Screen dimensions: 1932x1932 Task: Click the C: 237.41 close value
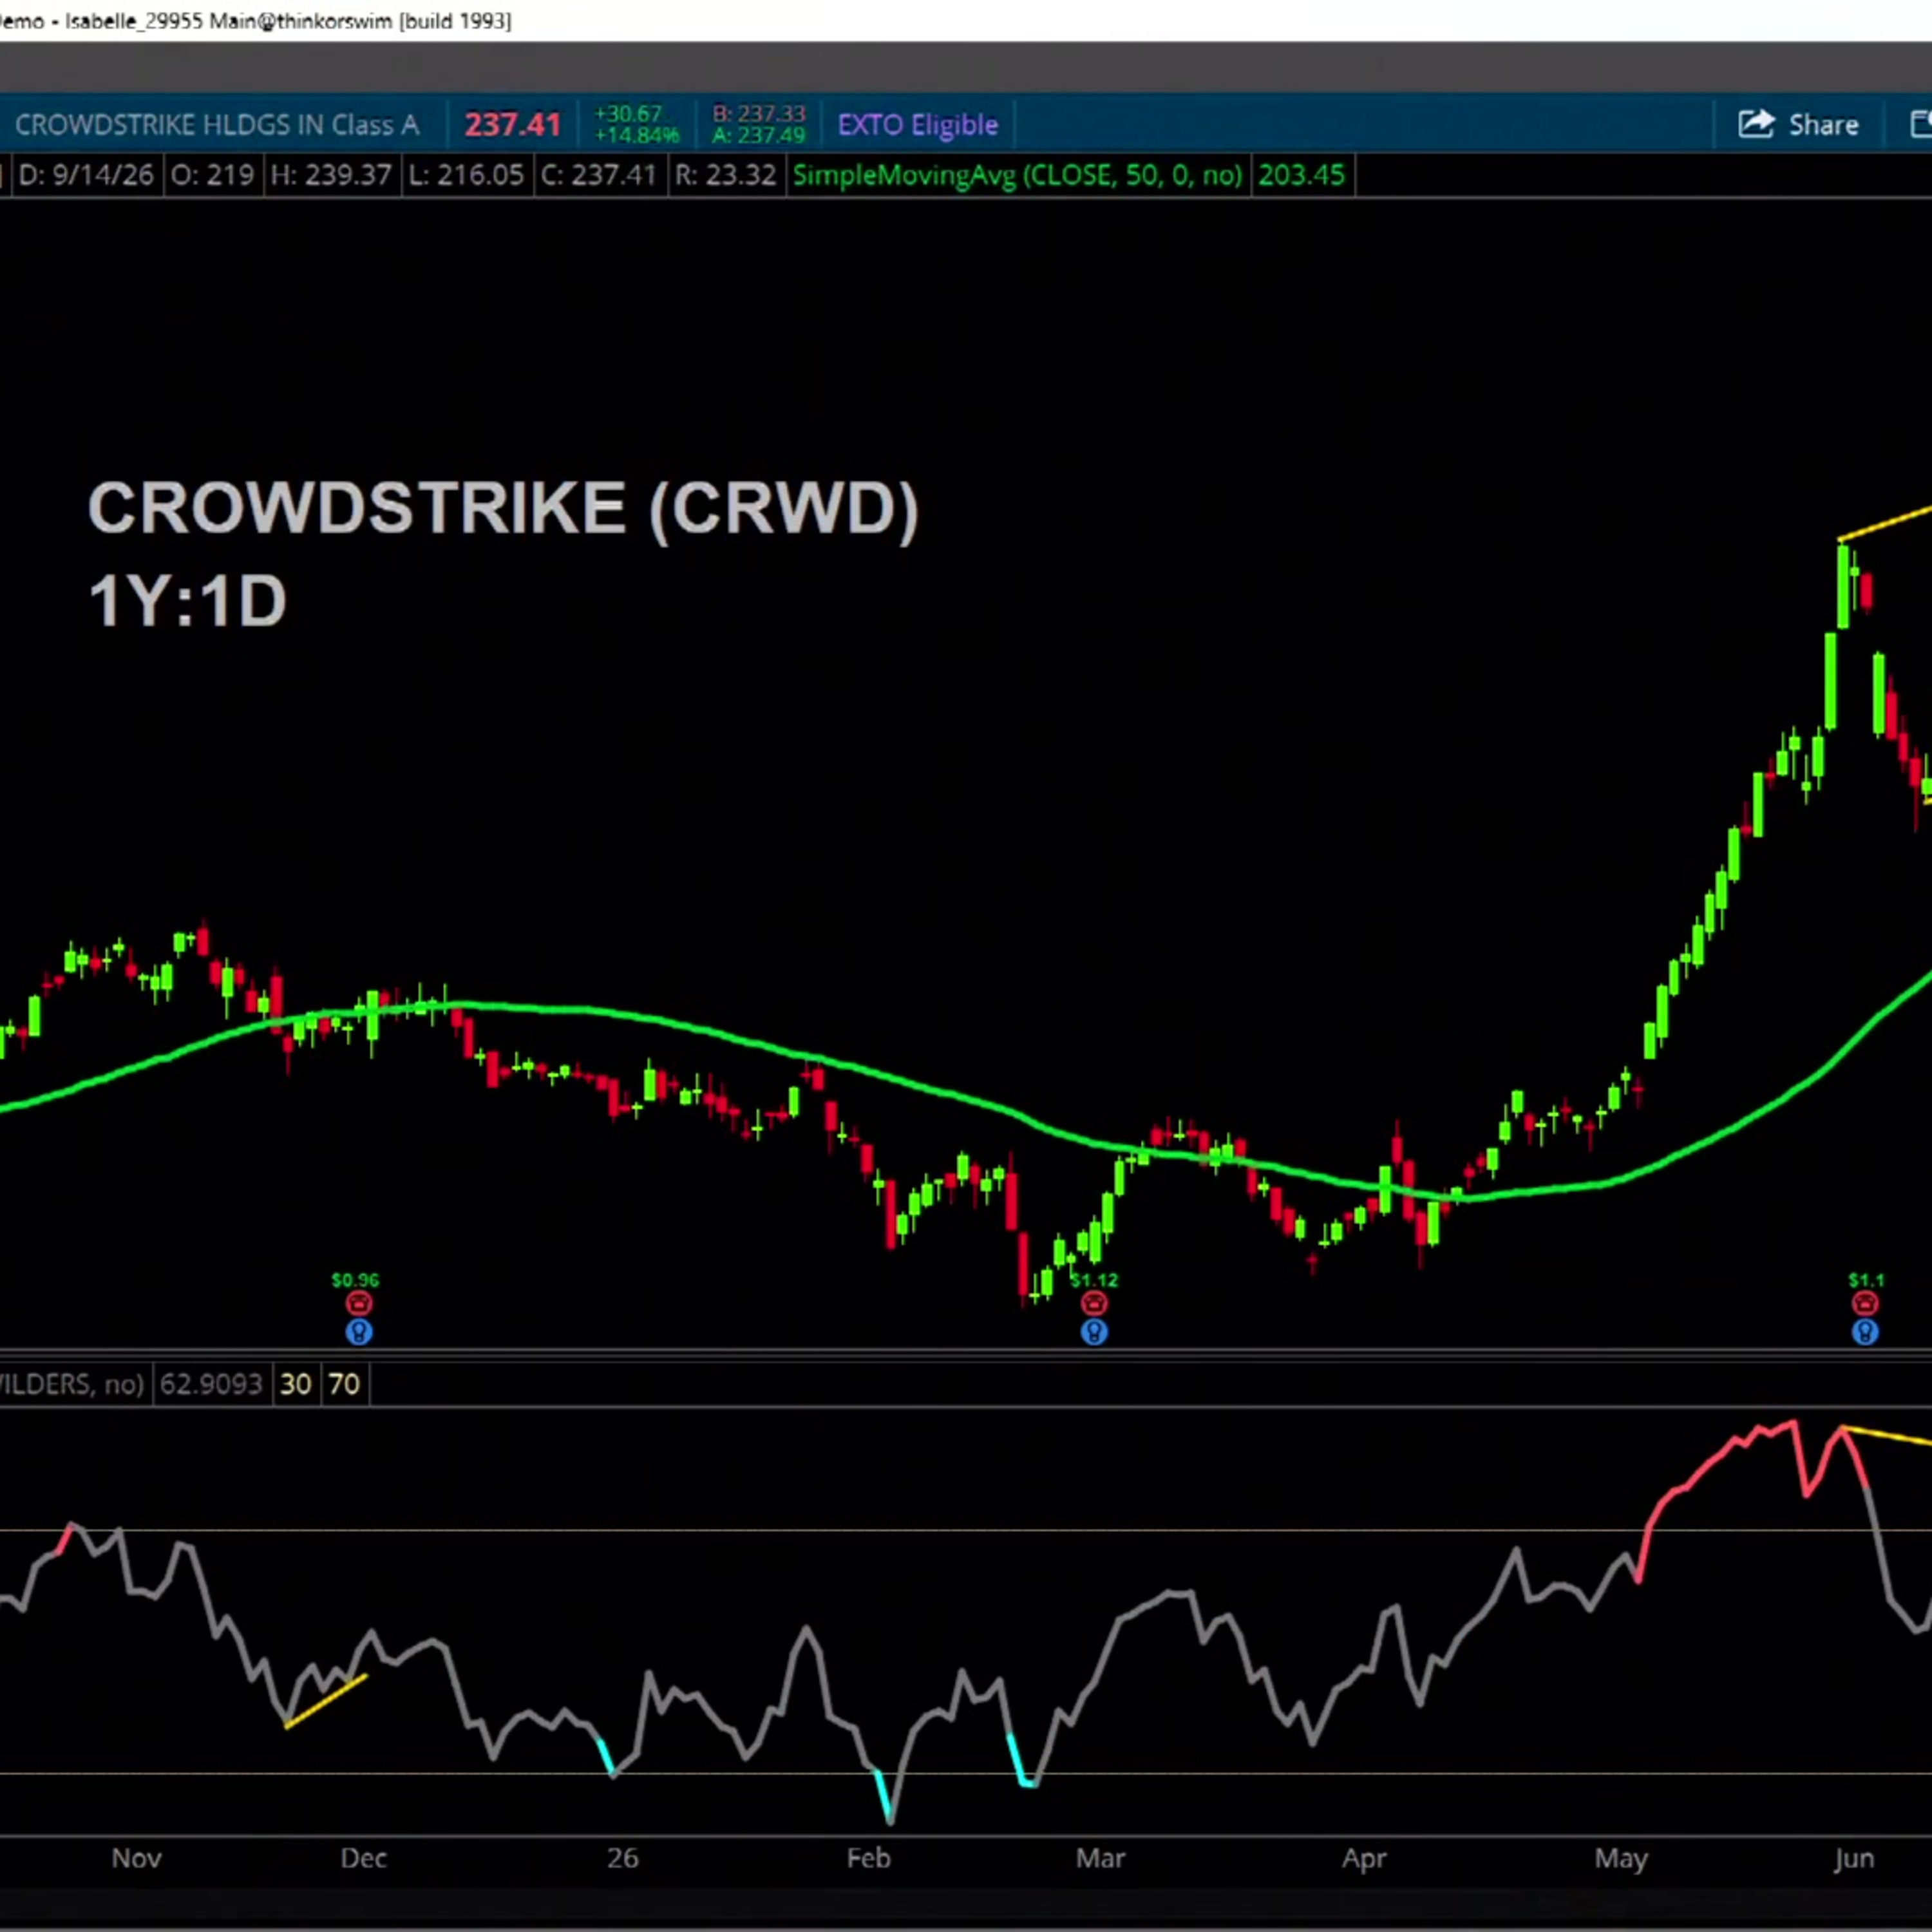(x=598, y=175)
